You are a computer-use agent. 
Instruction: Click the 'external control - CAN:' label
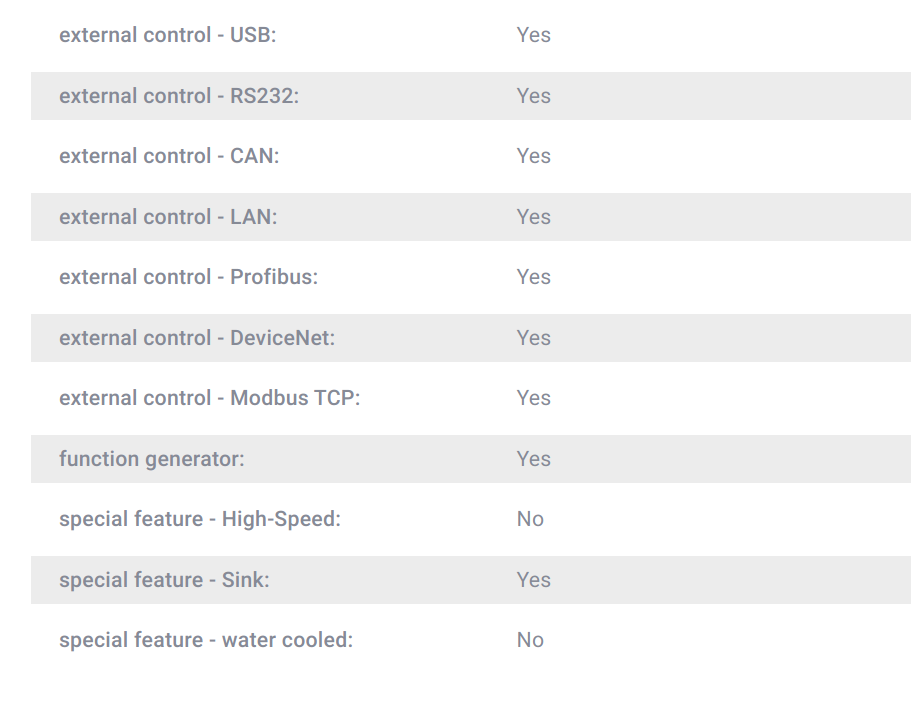(x=169, y=156)
